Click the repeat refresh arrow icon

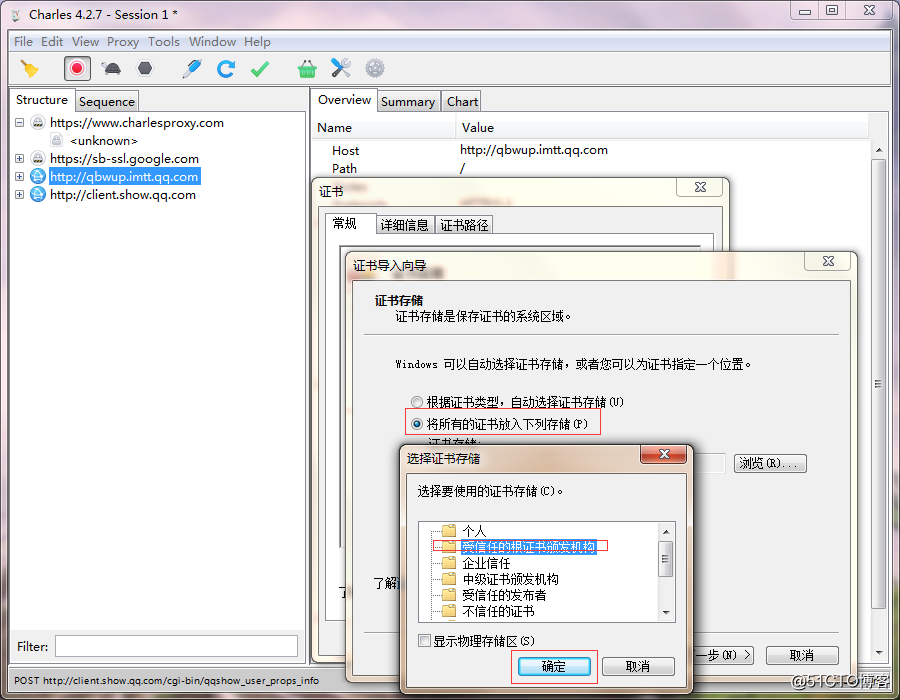point(226,69)
